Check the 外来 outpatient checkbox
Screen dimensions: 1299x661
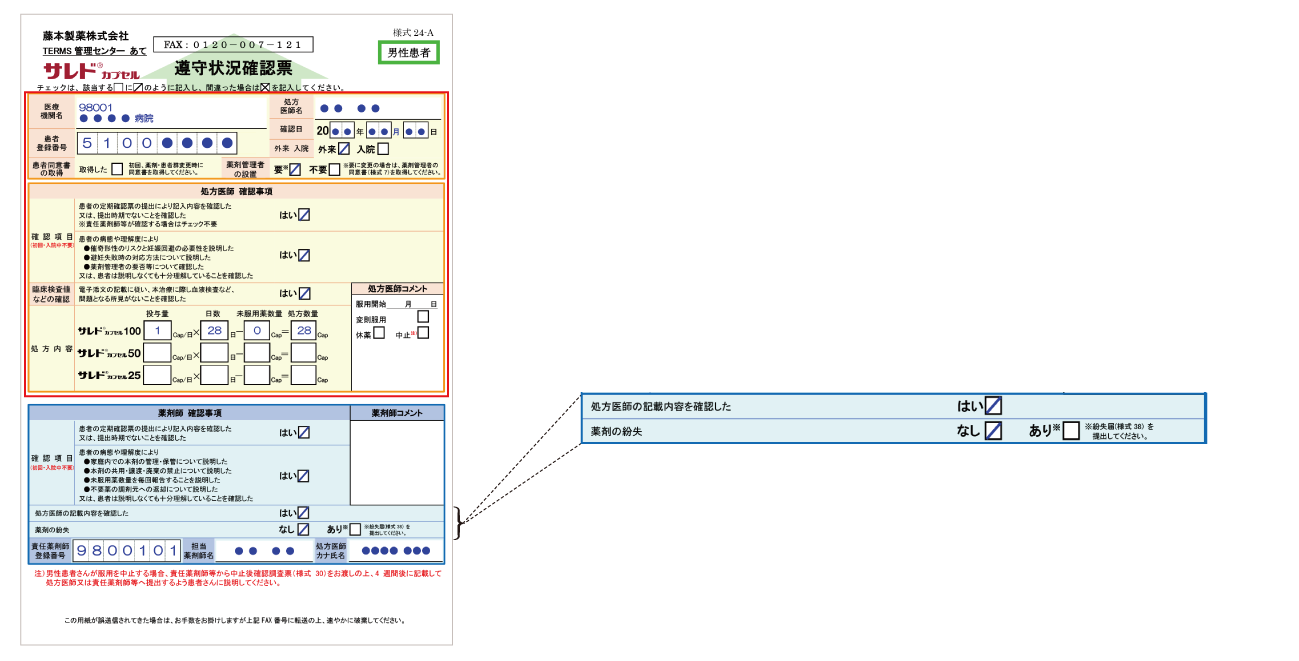[344, 149]
